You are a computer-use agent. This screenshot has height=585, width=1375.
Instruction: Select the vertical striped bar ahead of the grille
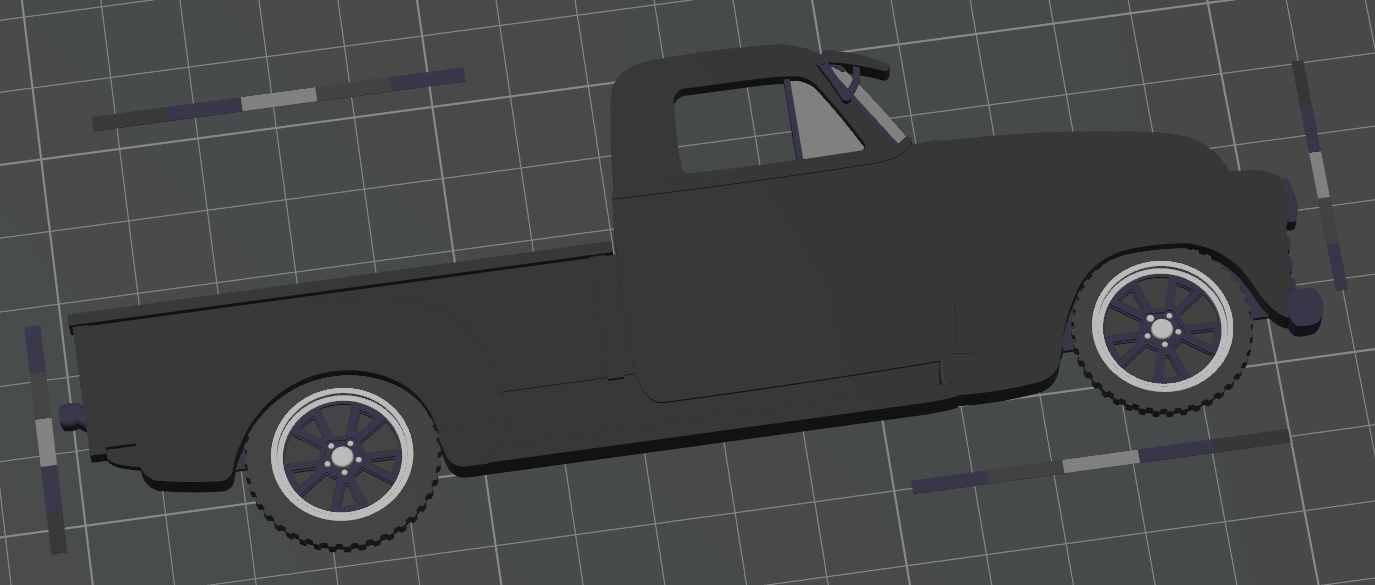click(1319, 175)
